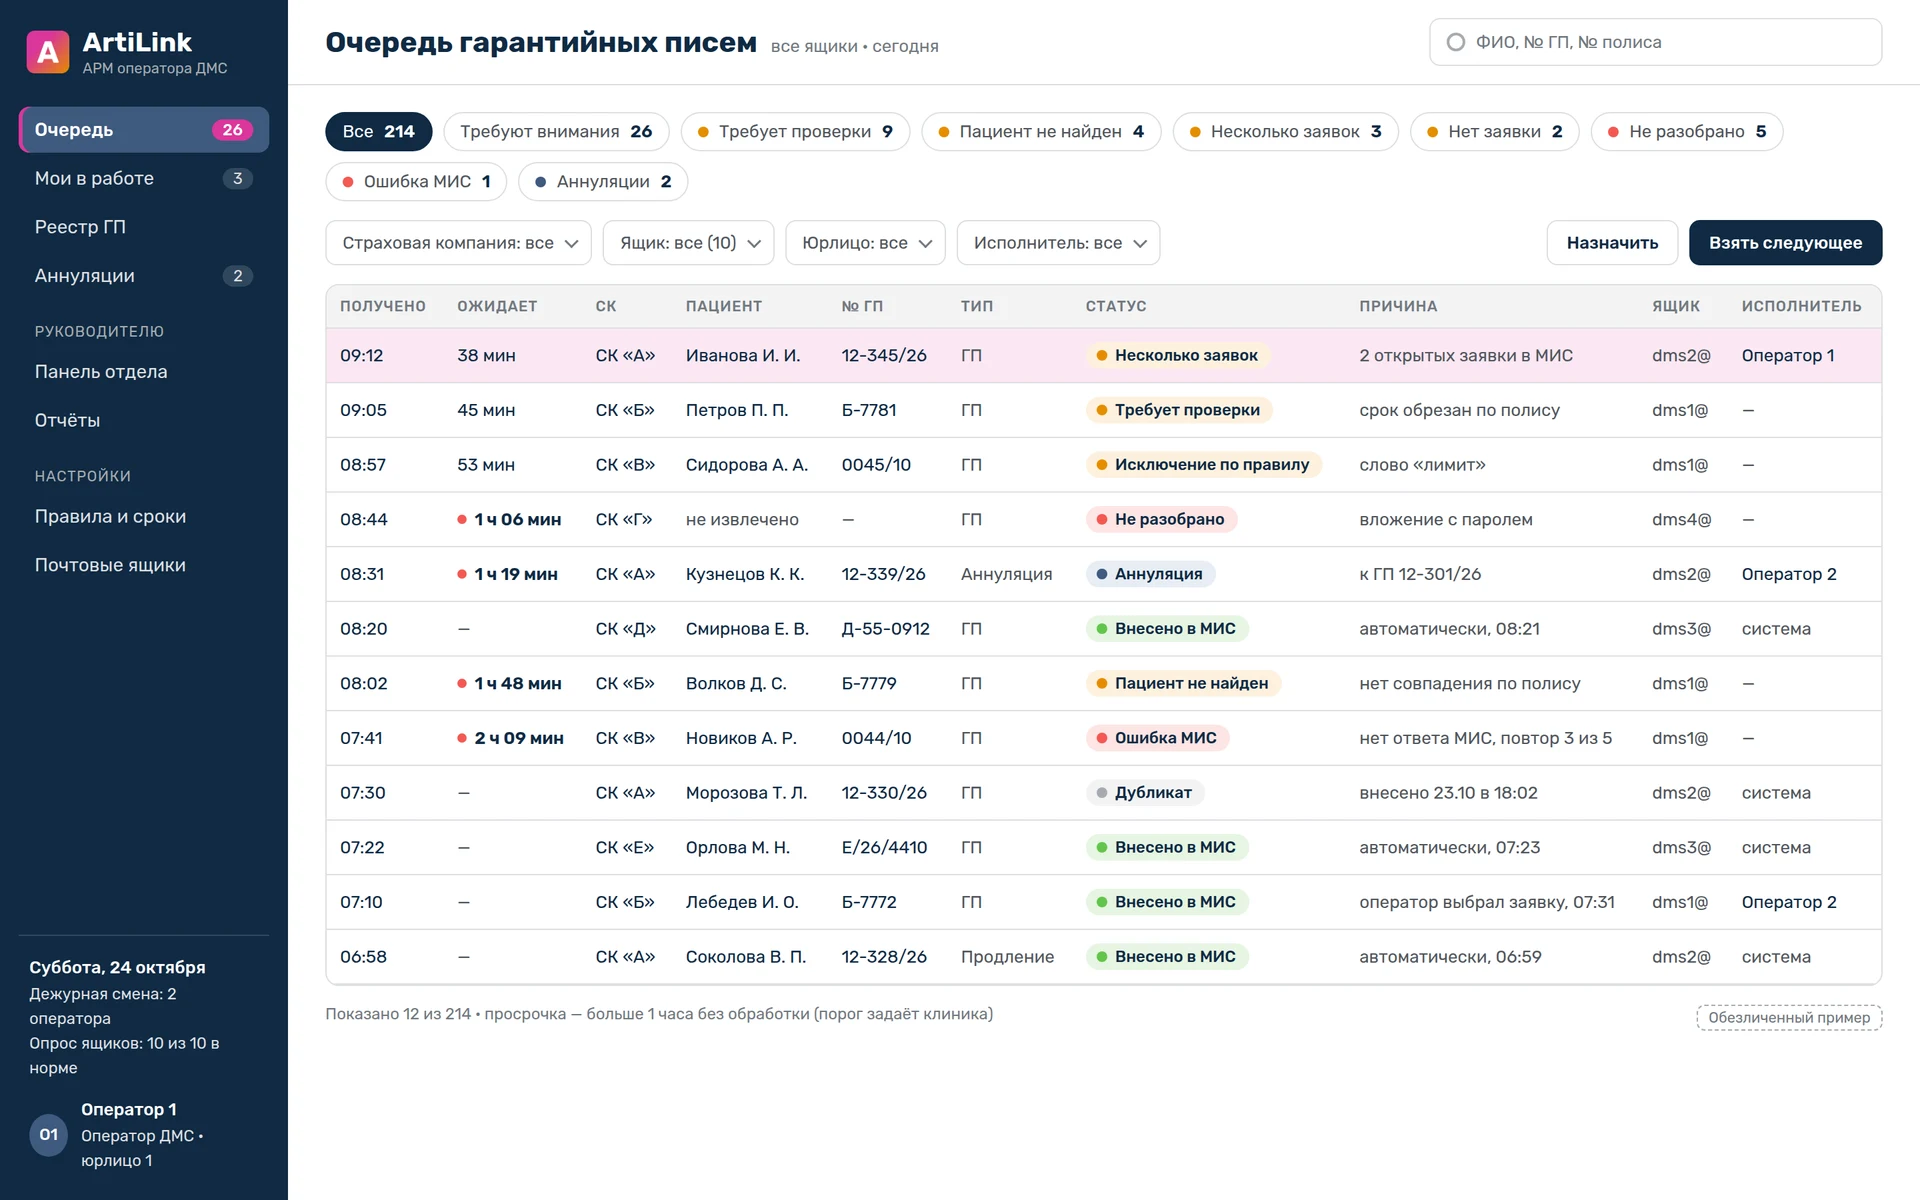The height and width of the screenshot is (1200, 1920).
Task: Expand the 'Ящик: все (10)' dropdown
Action: click(x=689, y=243)
